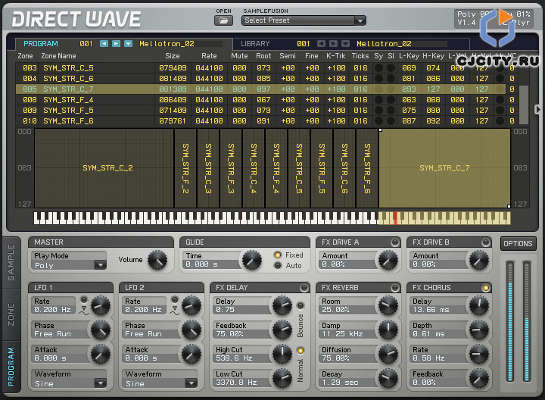Select zone row SYM_STR_C_6
The width and height of the screenshot is (545, 400).
click(x=266, y=79)
